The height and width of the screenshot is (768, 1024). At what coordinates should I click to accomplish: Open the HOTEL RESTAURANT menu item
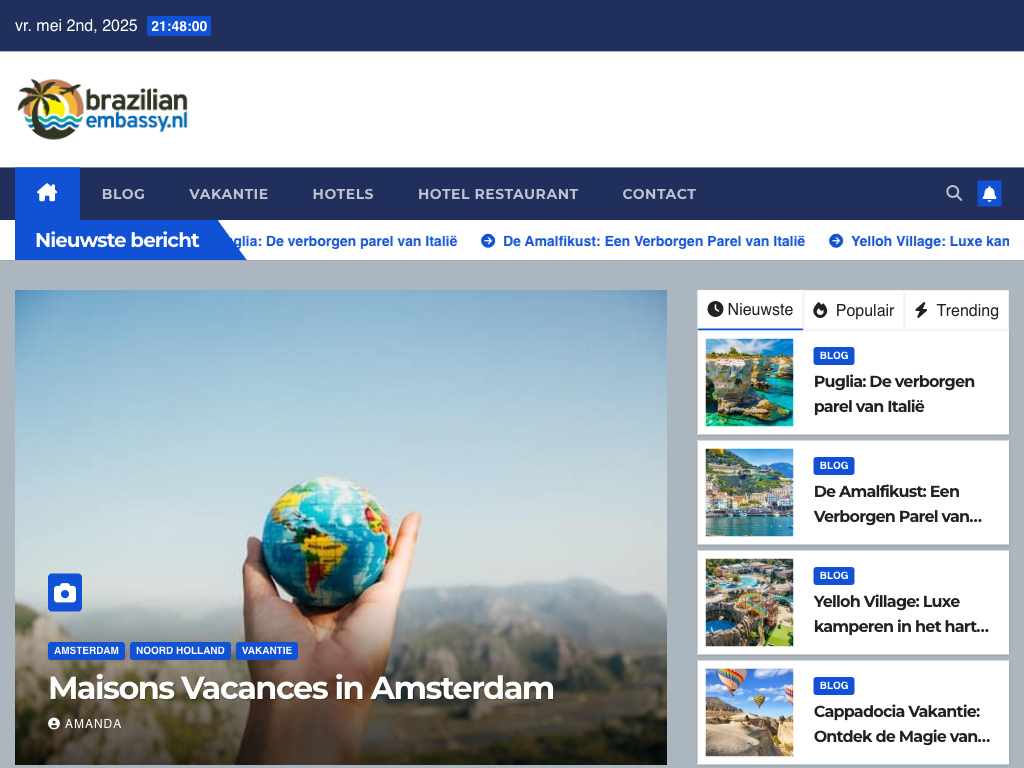[x=498, y=194]
